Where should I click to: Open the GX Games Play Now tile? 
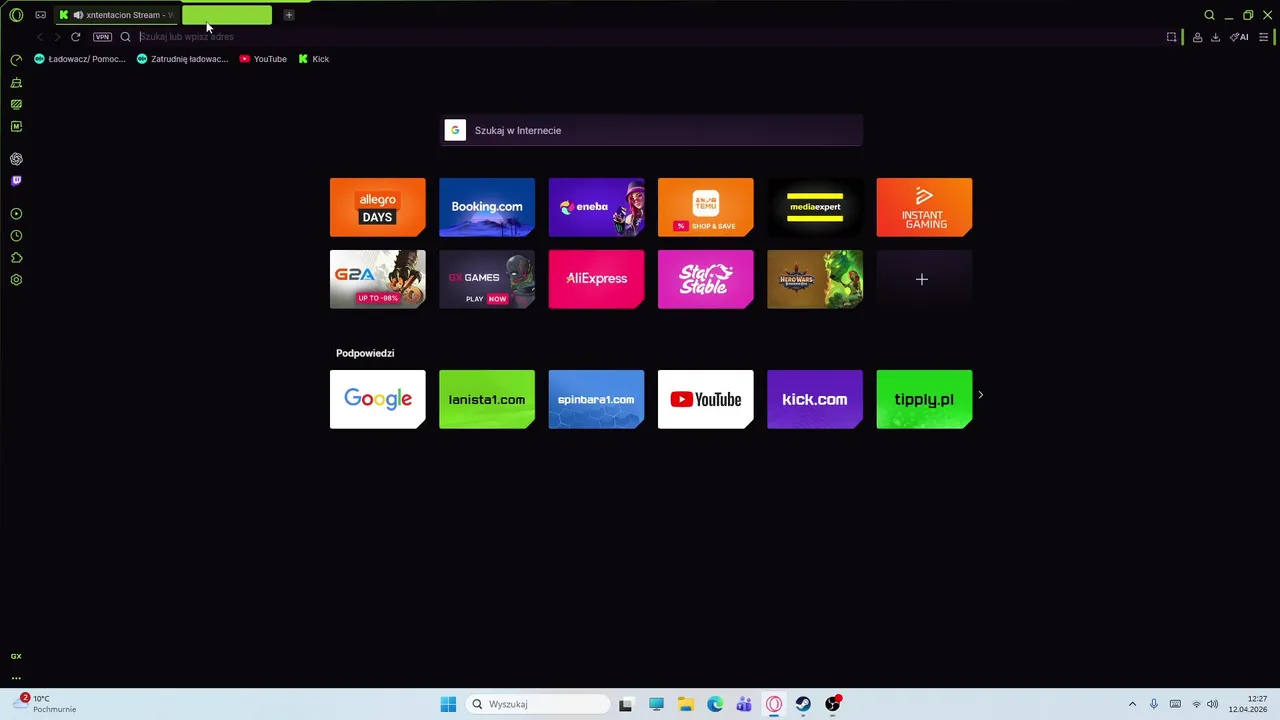pos(487,279)
